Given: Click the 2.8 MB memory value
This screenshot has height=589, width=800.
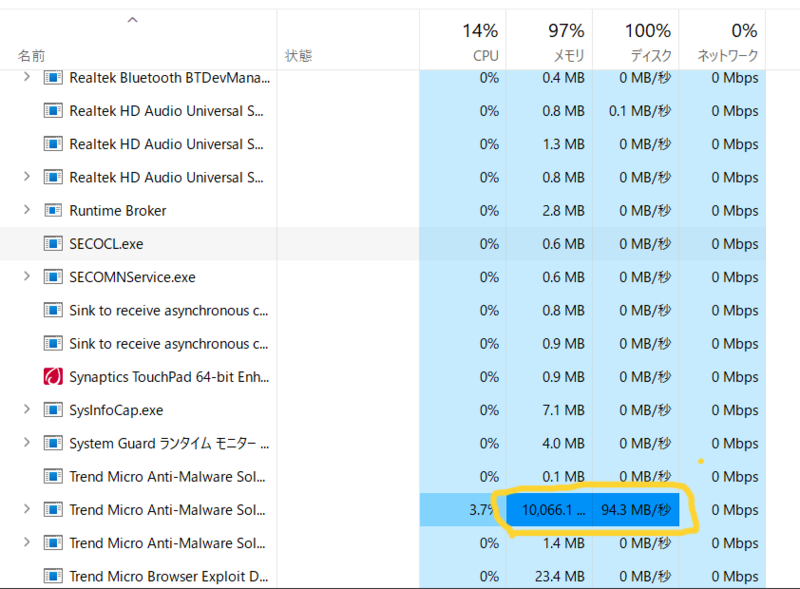Looking at the screenshot, I should click(563, 211).
